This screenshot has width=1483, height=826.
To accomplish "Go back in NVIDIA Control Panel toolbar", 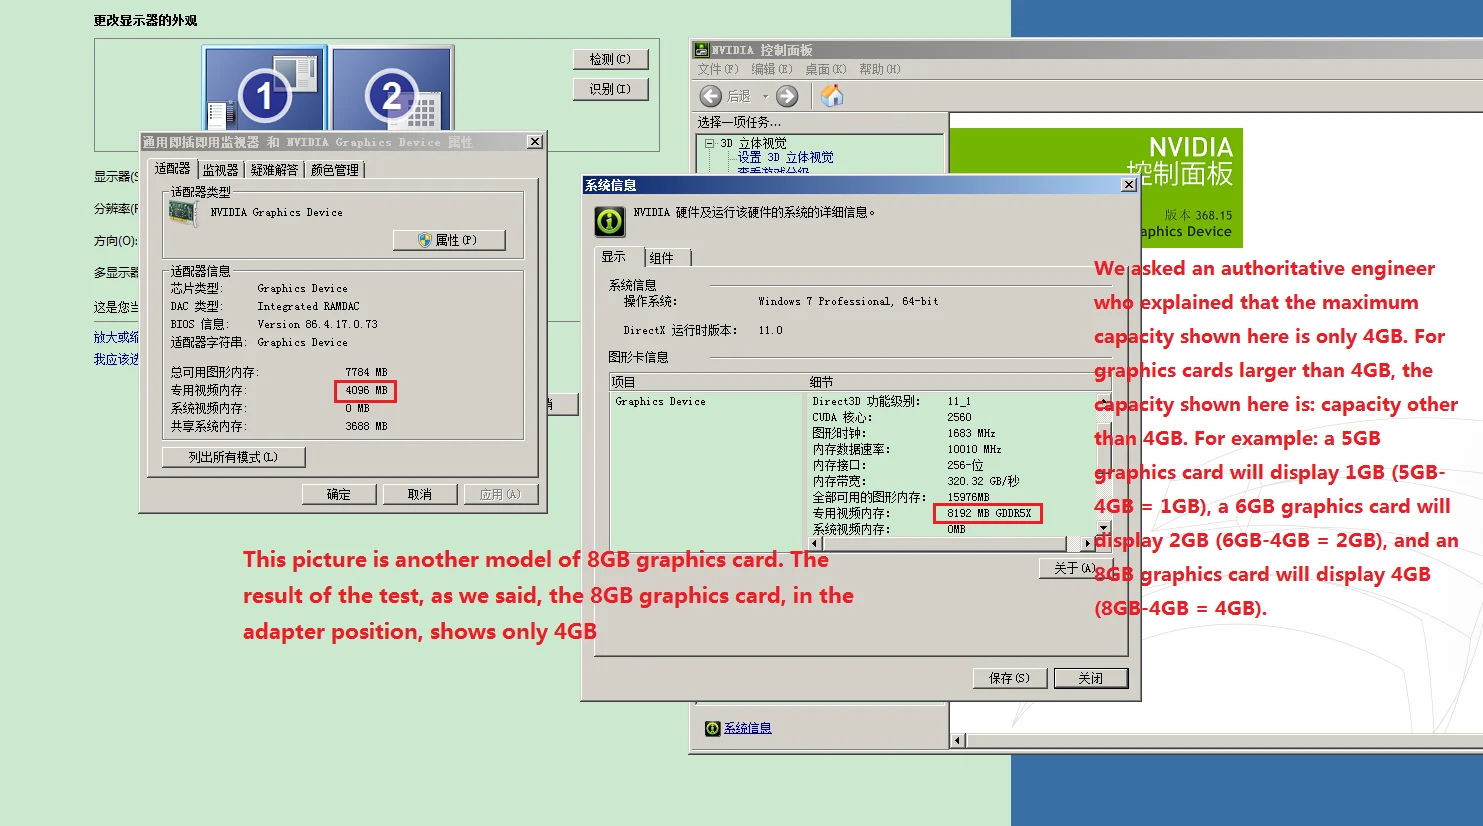I will 711,96.
